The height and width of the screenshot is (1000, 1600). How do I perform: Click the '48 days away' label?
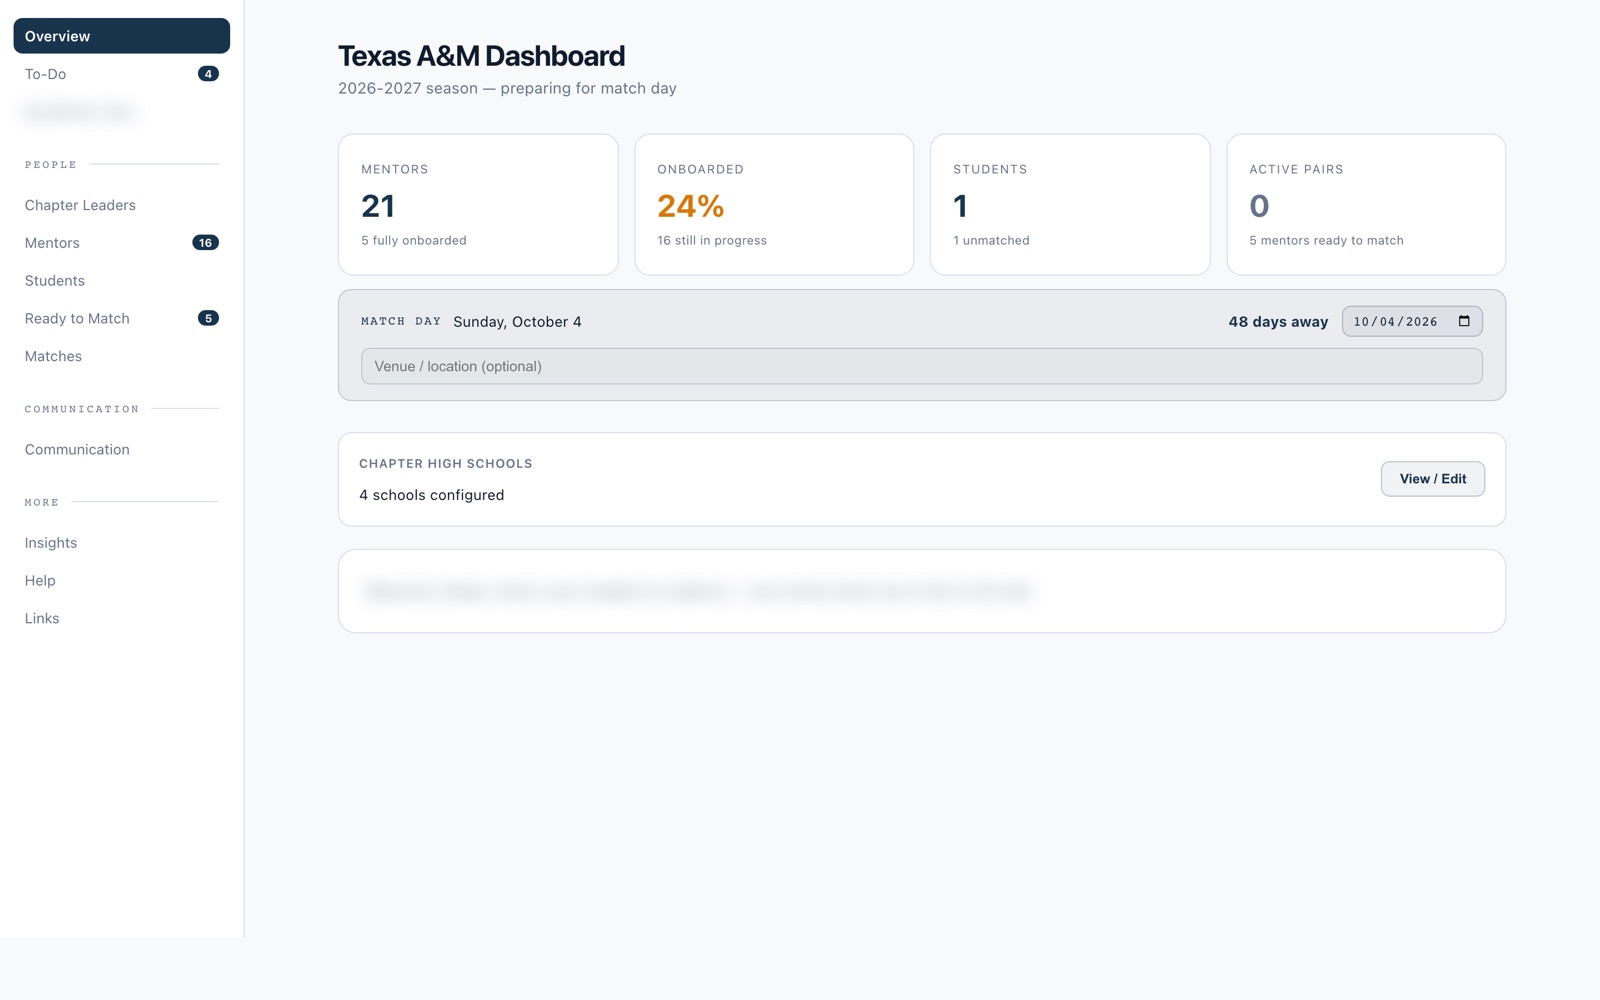pyautogui.click(x=1278, y=322)
